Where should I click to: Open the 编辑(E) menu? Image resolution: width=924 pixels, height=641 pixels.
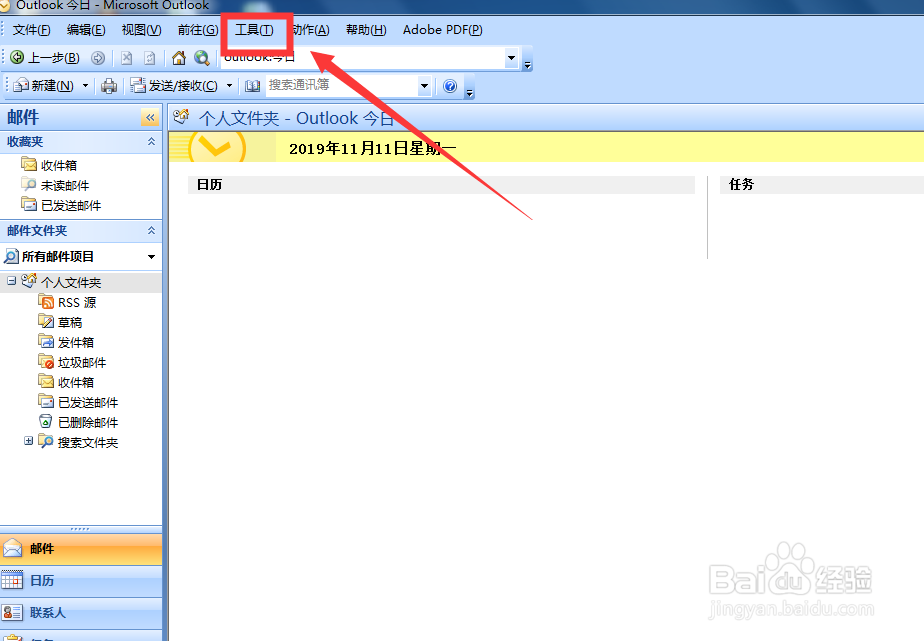click(86, 30)
